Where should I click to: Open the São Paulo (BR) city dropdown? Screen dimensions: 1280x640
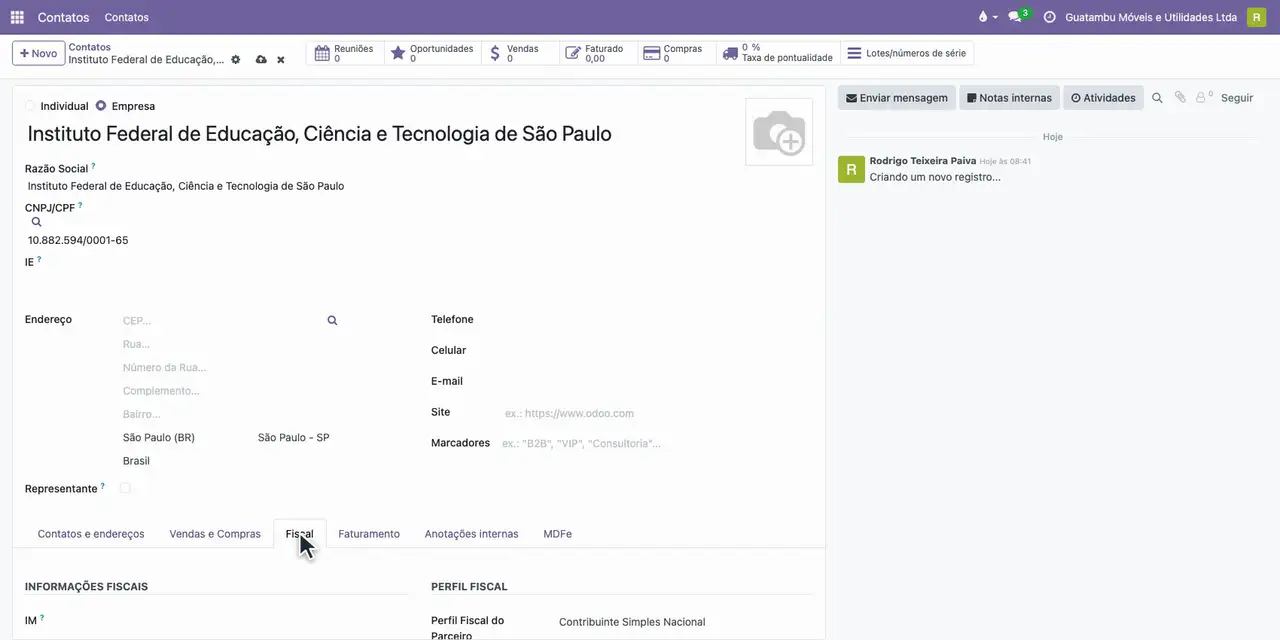coord(185,438)
